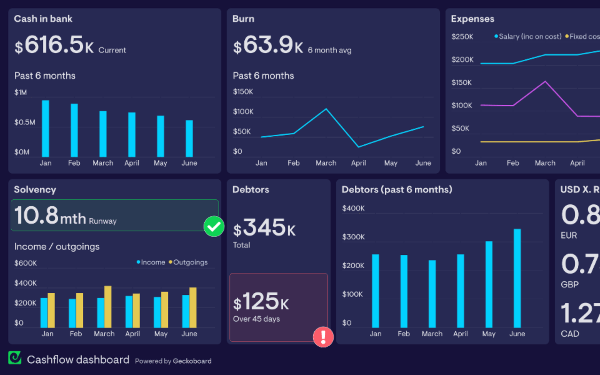This screenshot has height=375, width=600.
Task: Click the yellow Outgoings legend dot
Action: (x=171, y=262)
